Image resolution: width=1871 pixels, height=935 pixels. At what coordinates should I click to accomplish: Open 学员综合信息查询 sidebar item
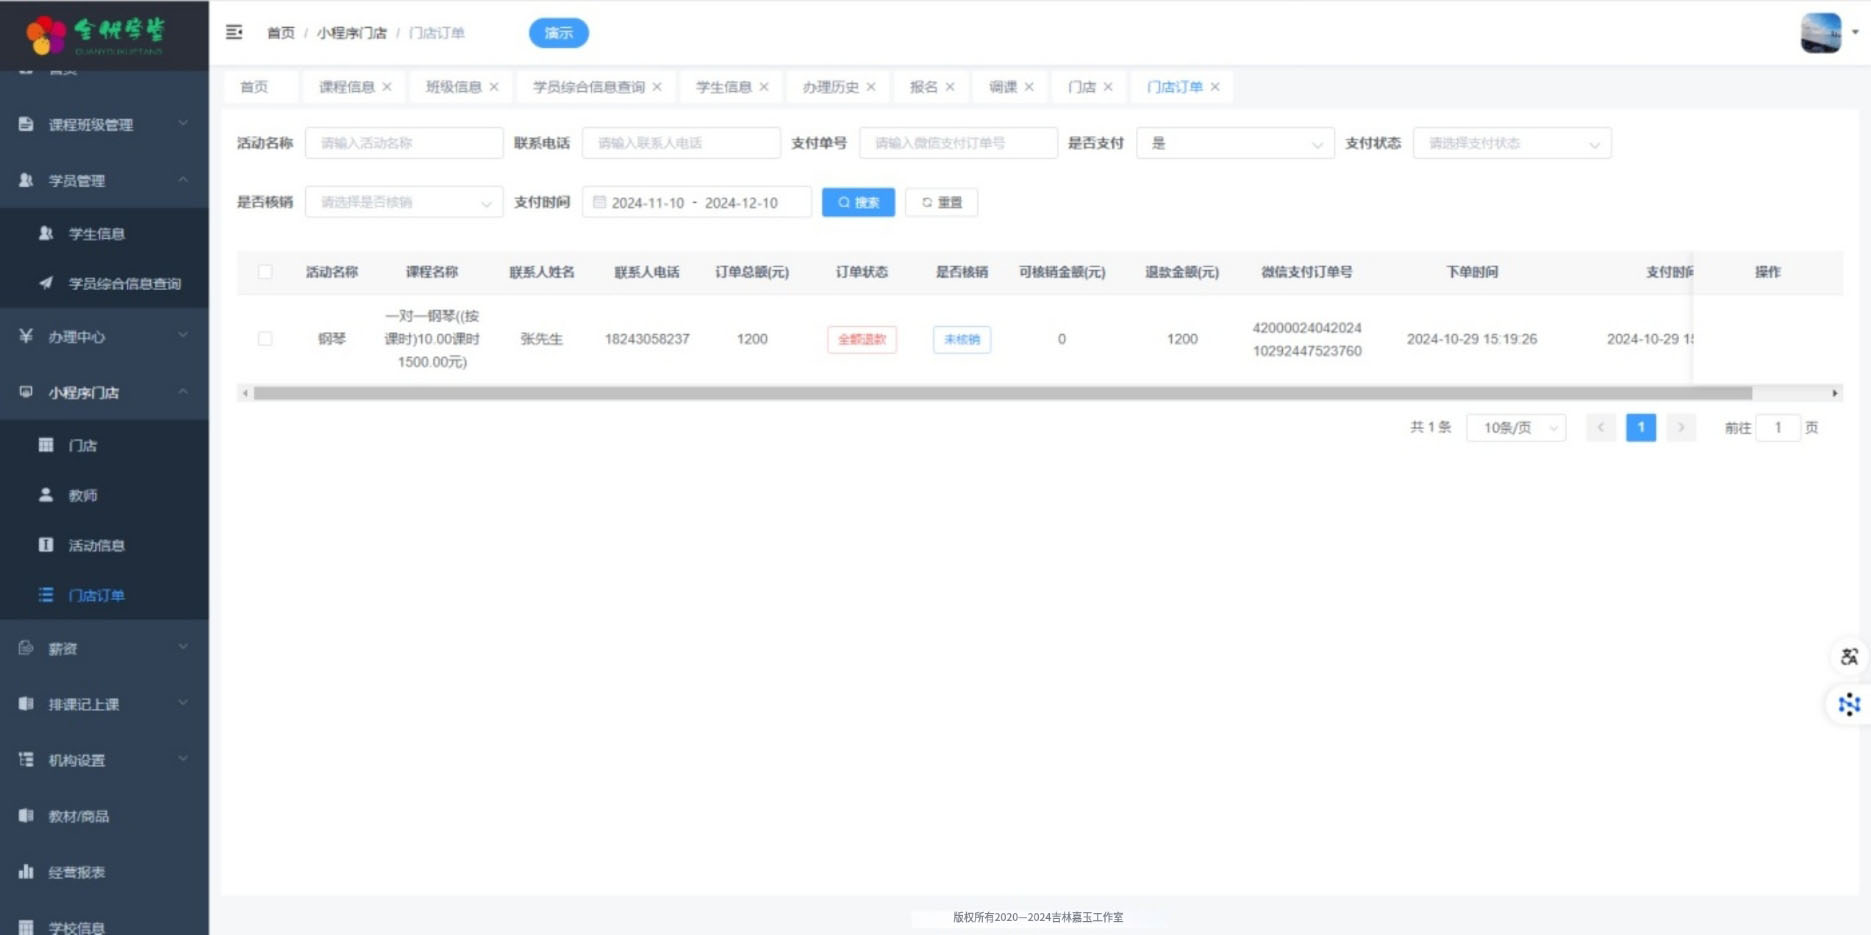(124, 284)
